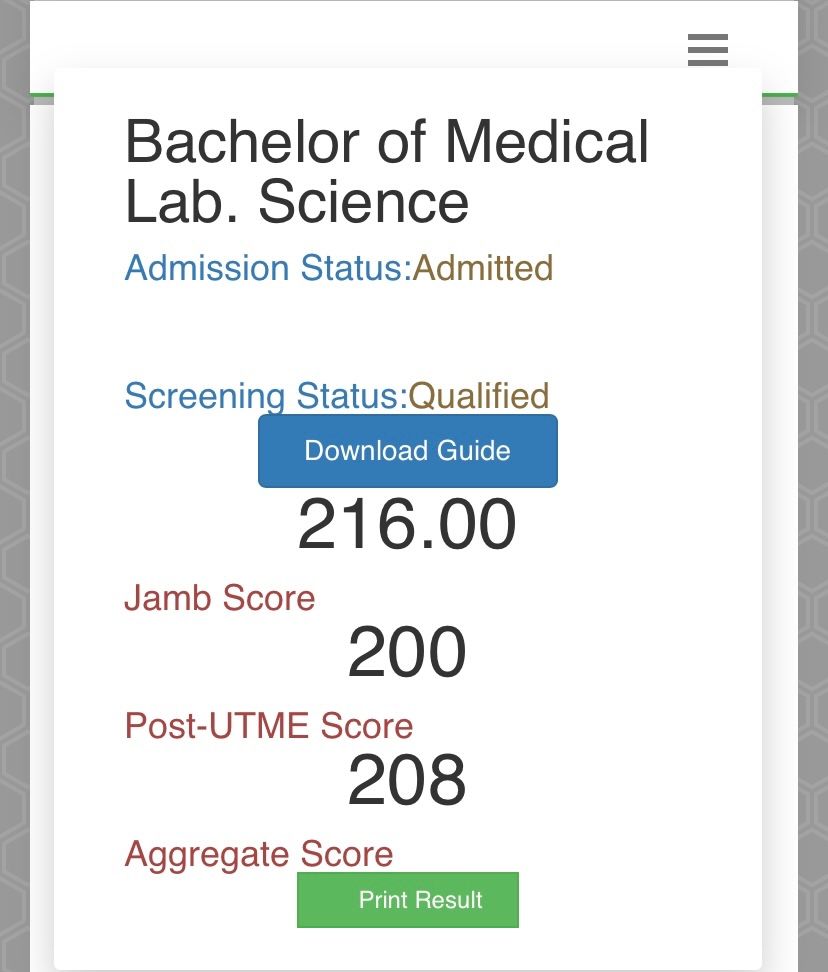This screenshot has width=828, height=972.
Task: Click the 216.00 score value
Action: [407, 525]
